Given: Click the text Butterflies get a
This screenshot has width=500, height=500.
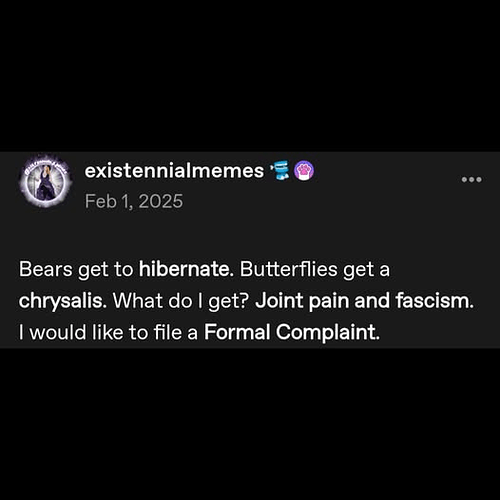Looking at the screenshot, I should pyautogui.click(x=315, y=269).
